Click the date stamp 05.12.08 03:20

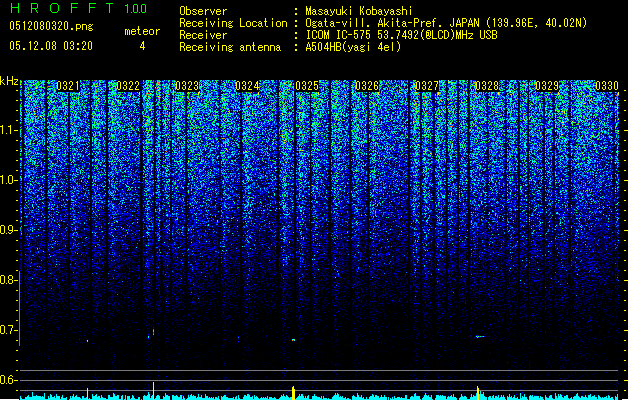[51, 46]
